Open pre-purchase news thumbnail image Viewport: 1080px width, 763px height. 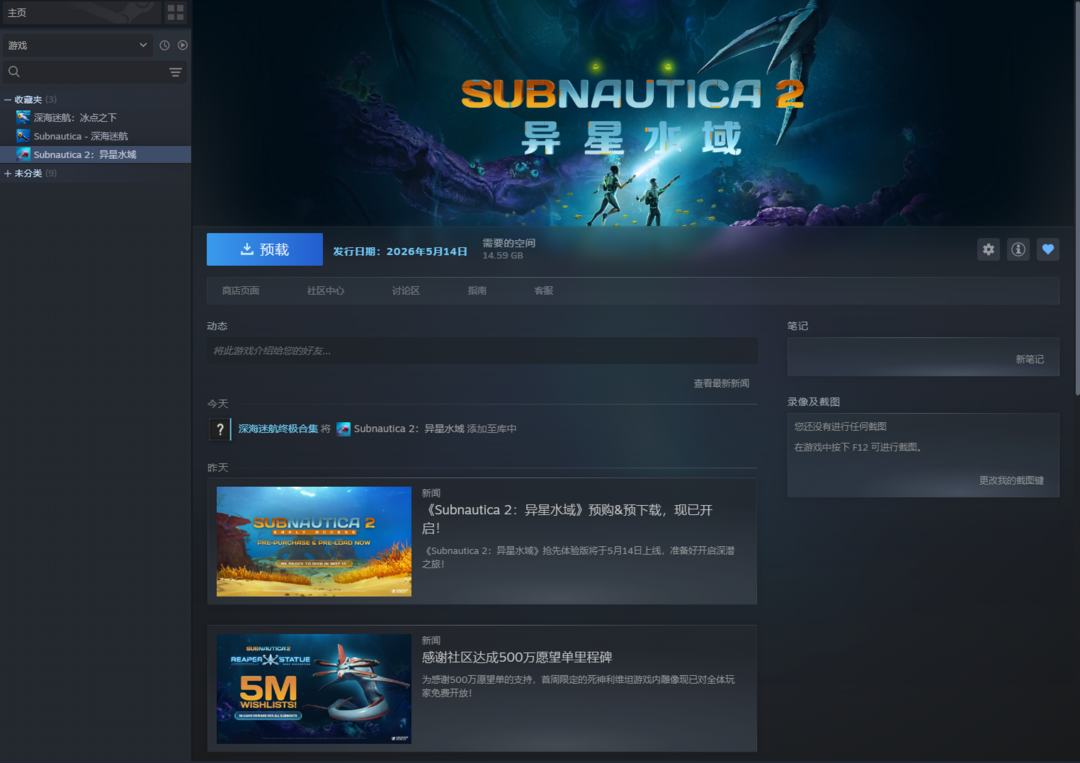(x=314, y=542)
